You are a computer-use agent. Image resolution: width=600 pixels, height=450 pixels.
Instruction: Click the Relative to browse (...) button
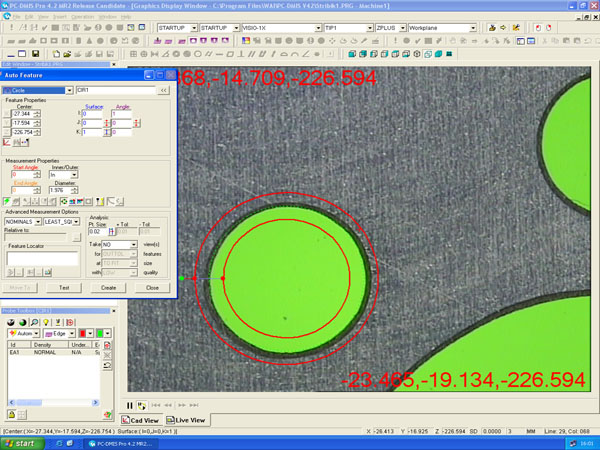76,238
